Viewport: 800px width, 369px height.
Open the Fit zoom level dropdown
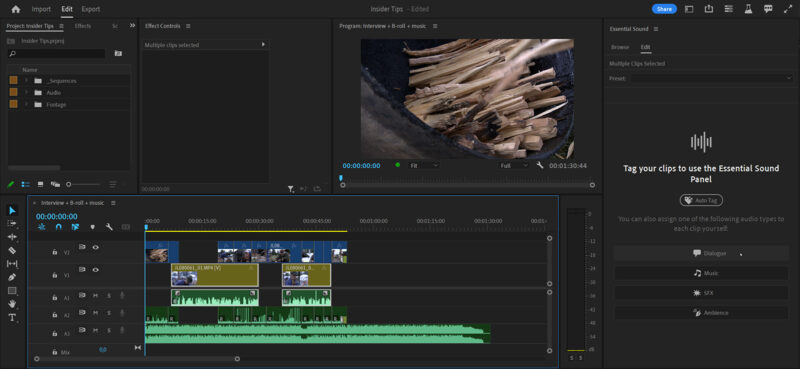click(x=424, y=165)
